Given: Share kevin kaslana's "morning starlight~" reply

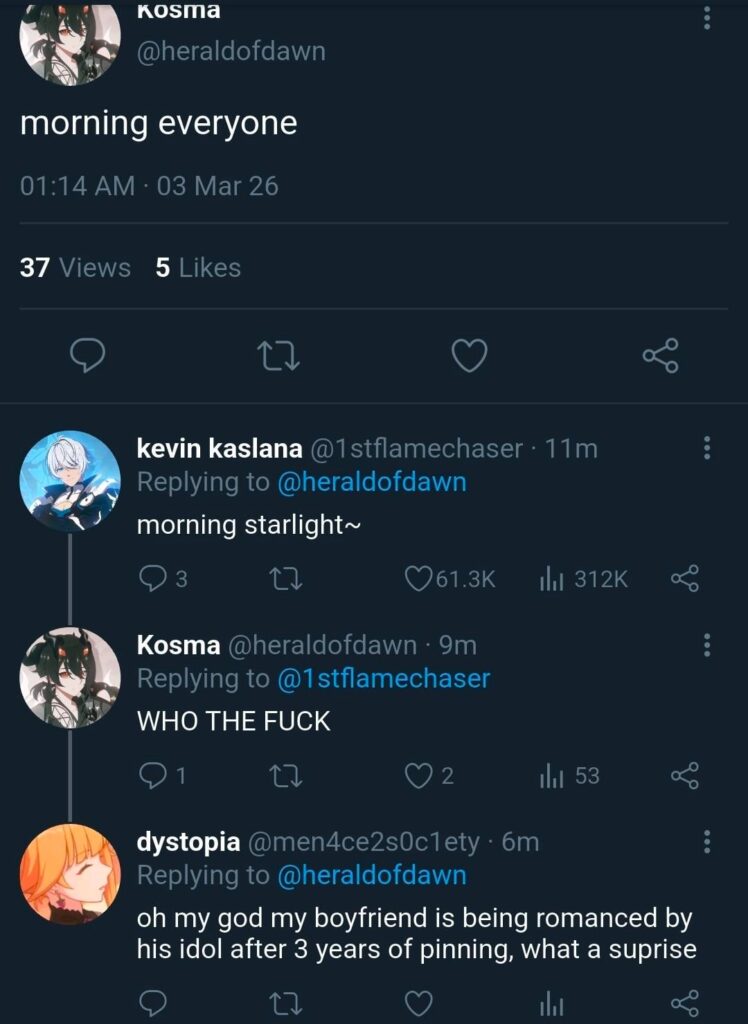Looking at the screenshot, I should (x=684, y=578).
